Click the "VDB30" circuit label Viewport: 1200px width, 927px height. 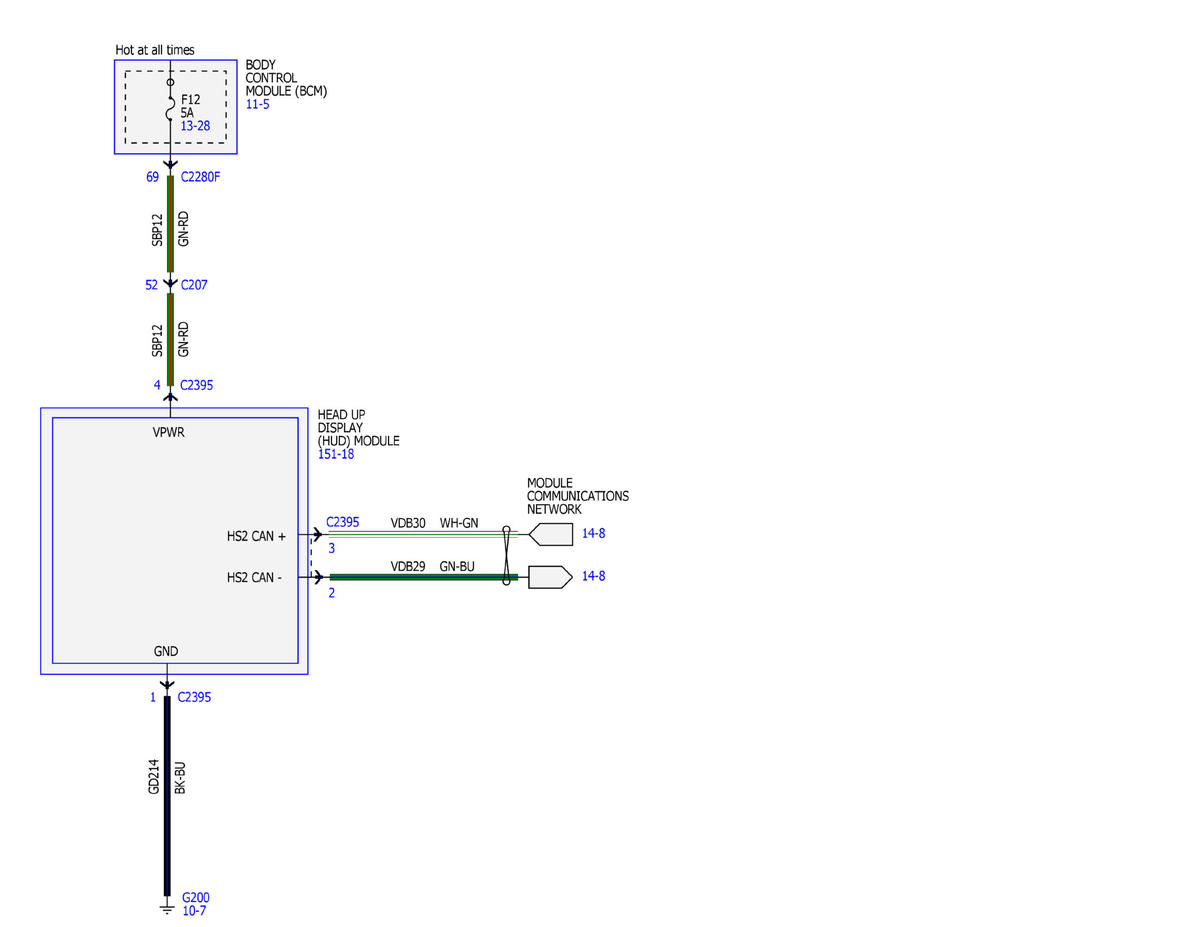[x=408, y=523]
